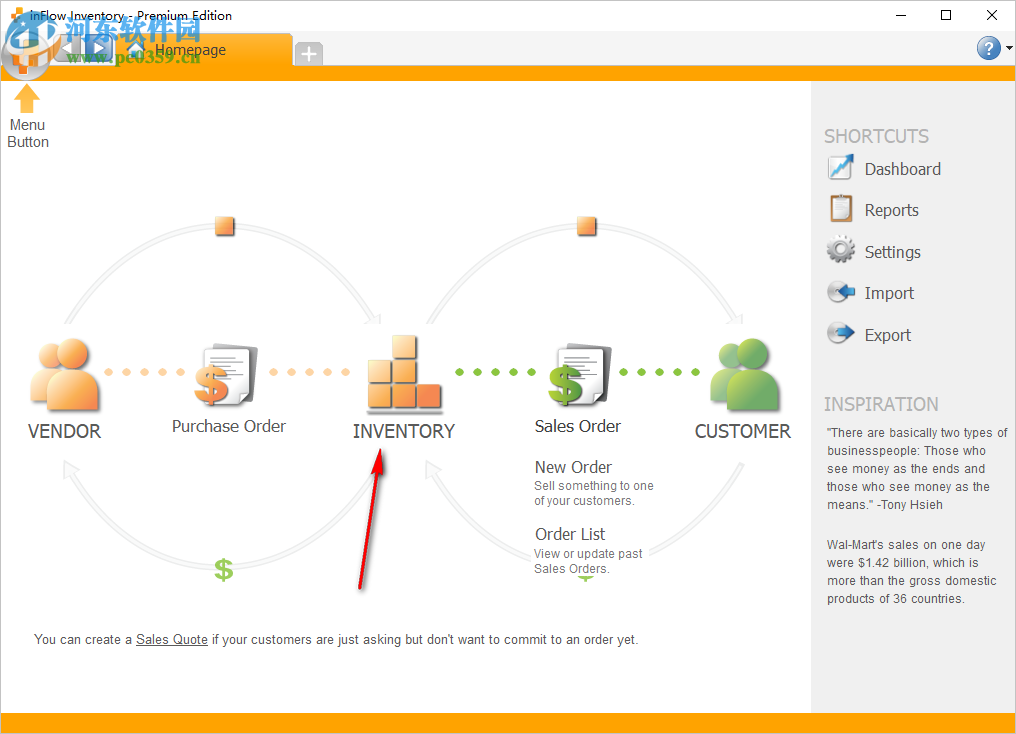Open the help question mark icon
This screenshot has width=1016, height=734.
989,48
